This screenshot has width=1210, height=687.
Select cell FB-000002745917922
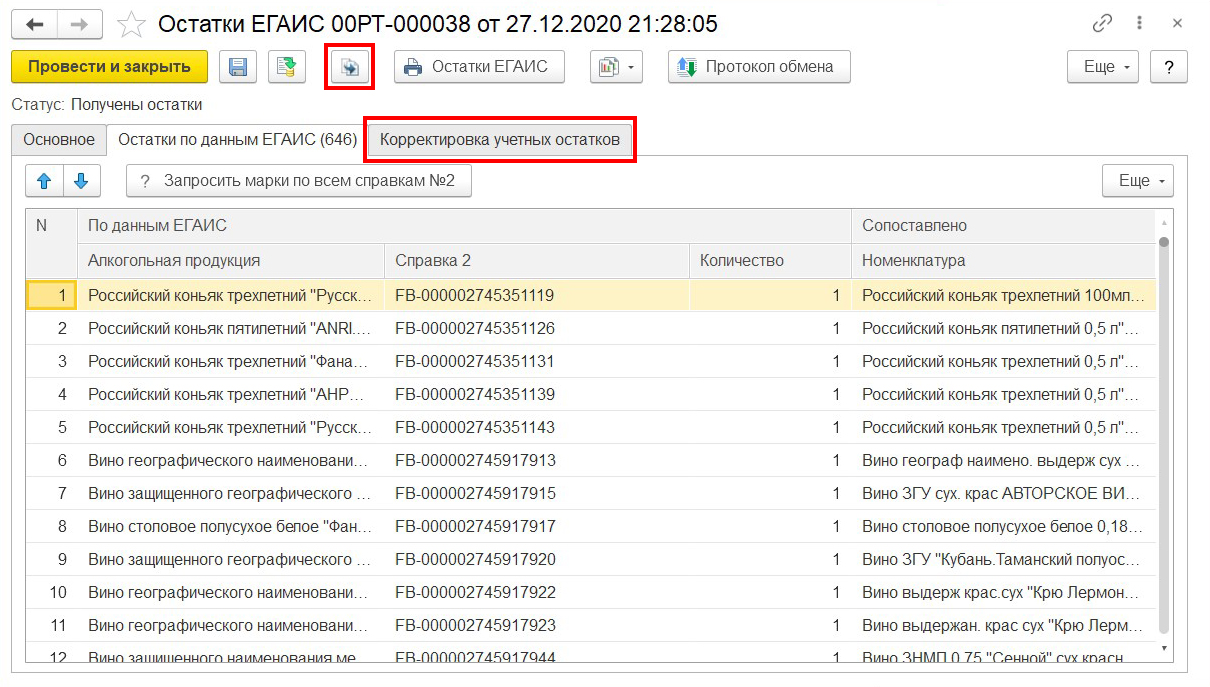pyautogui.click(x=537, y=592)
